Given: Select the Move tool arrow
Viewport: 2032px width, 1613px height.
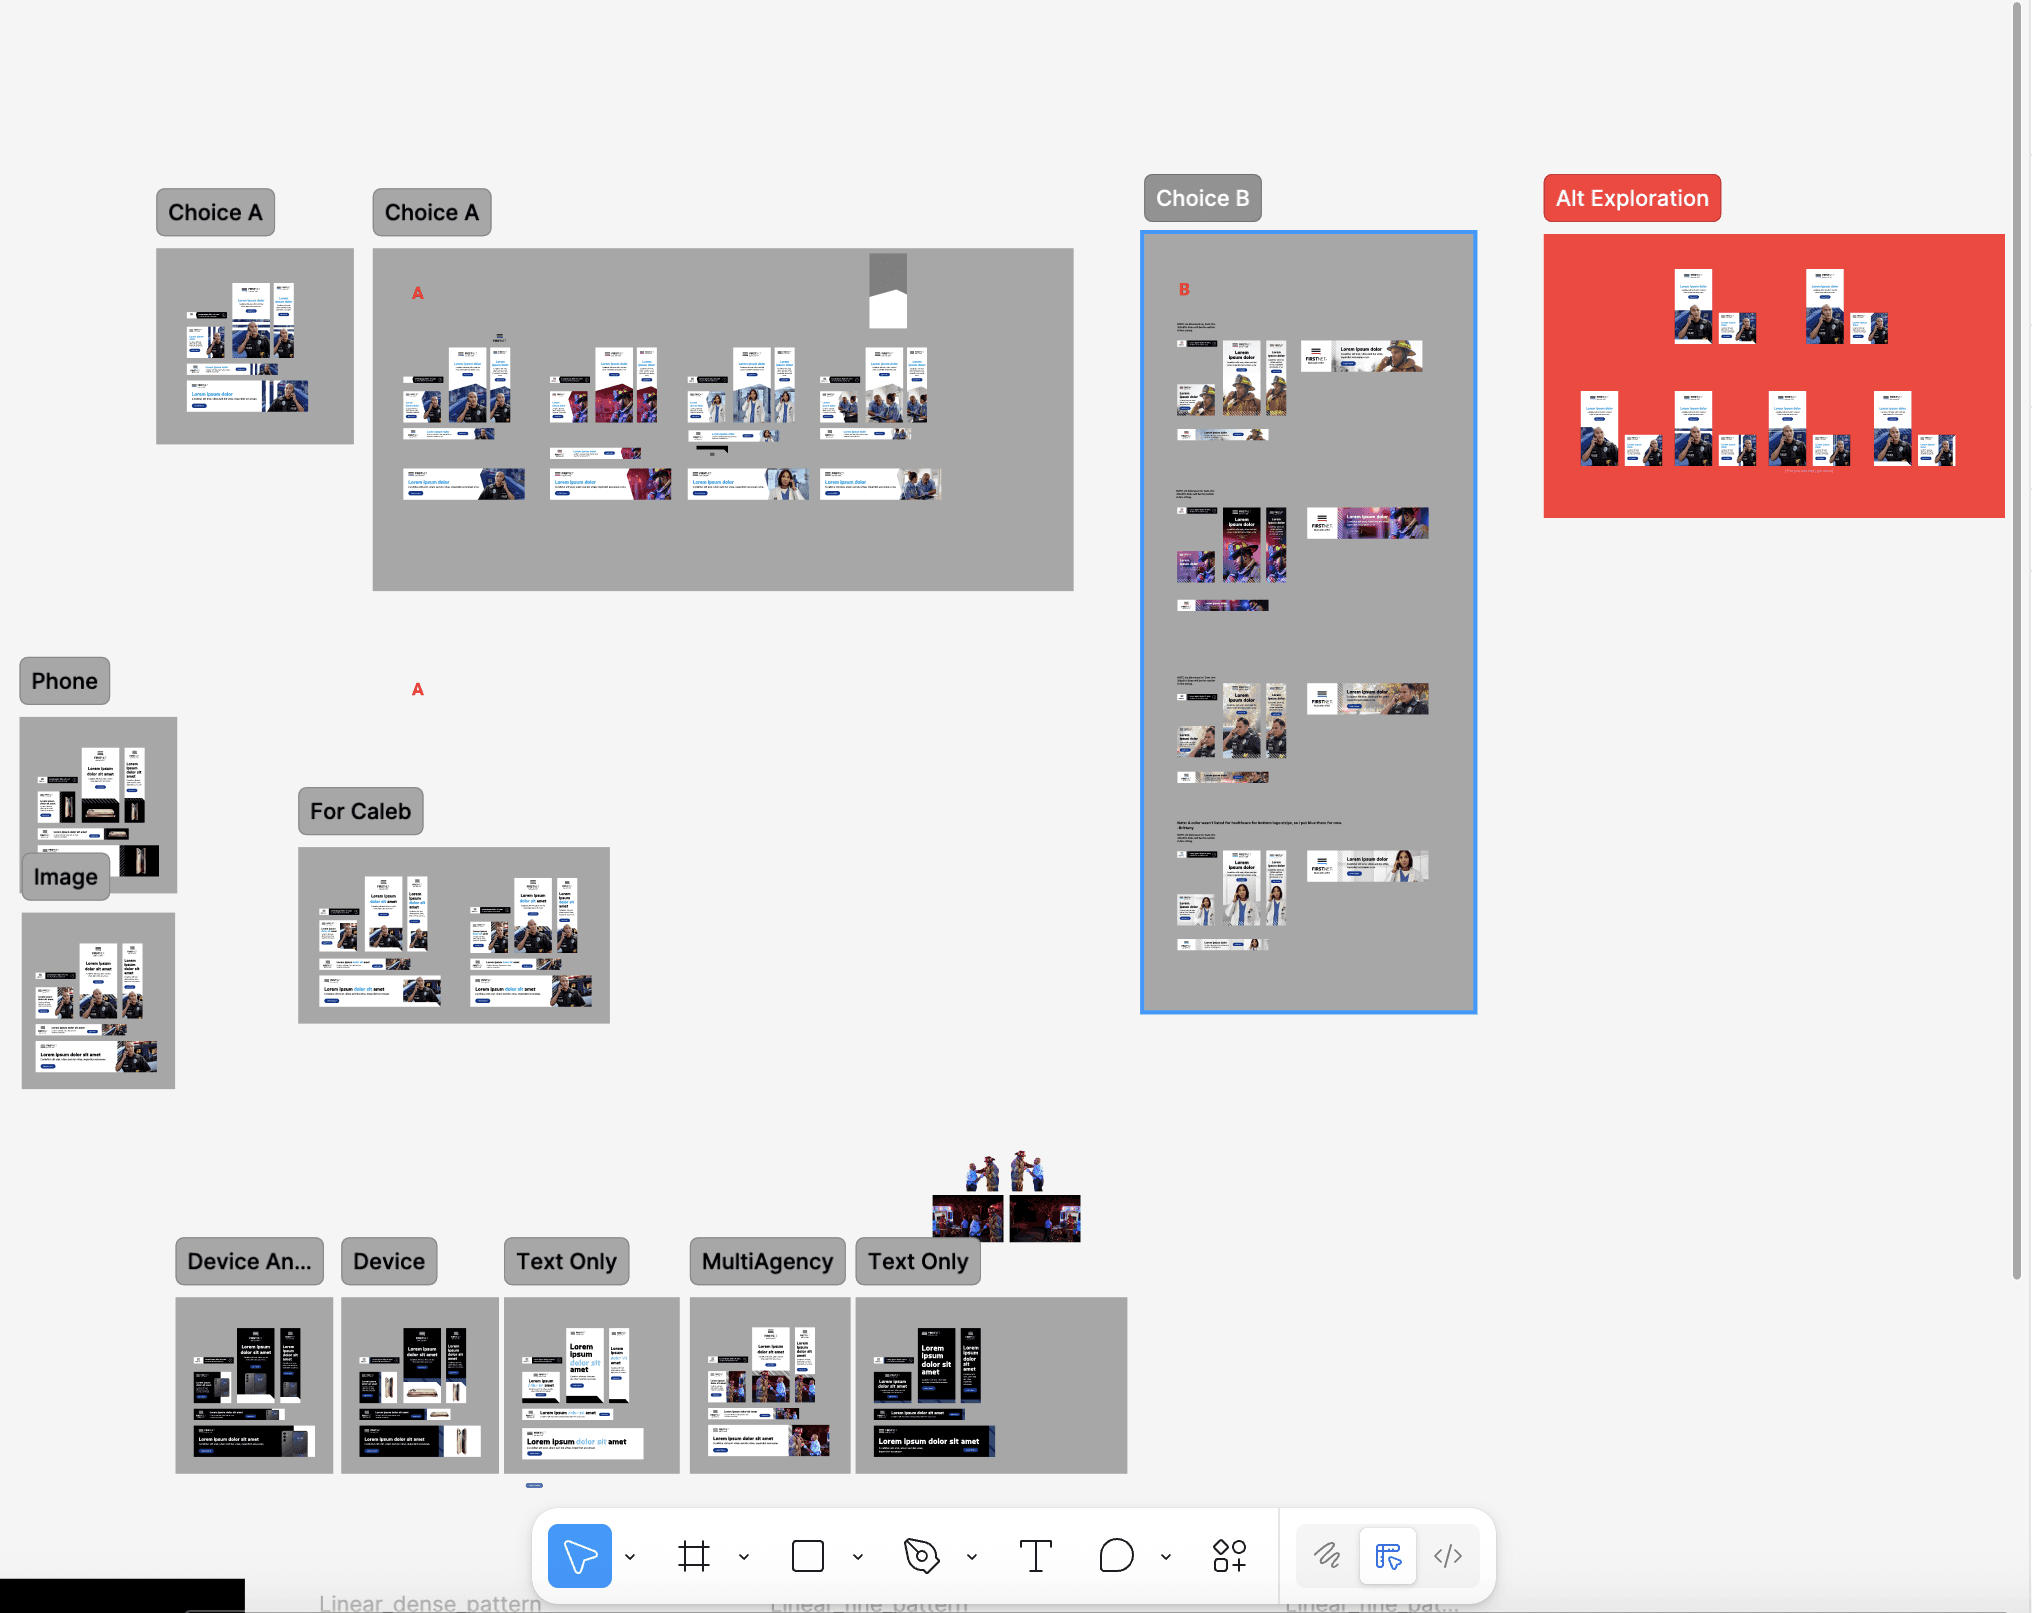Looking at the screenshot, I should [x=579, y=1556].
